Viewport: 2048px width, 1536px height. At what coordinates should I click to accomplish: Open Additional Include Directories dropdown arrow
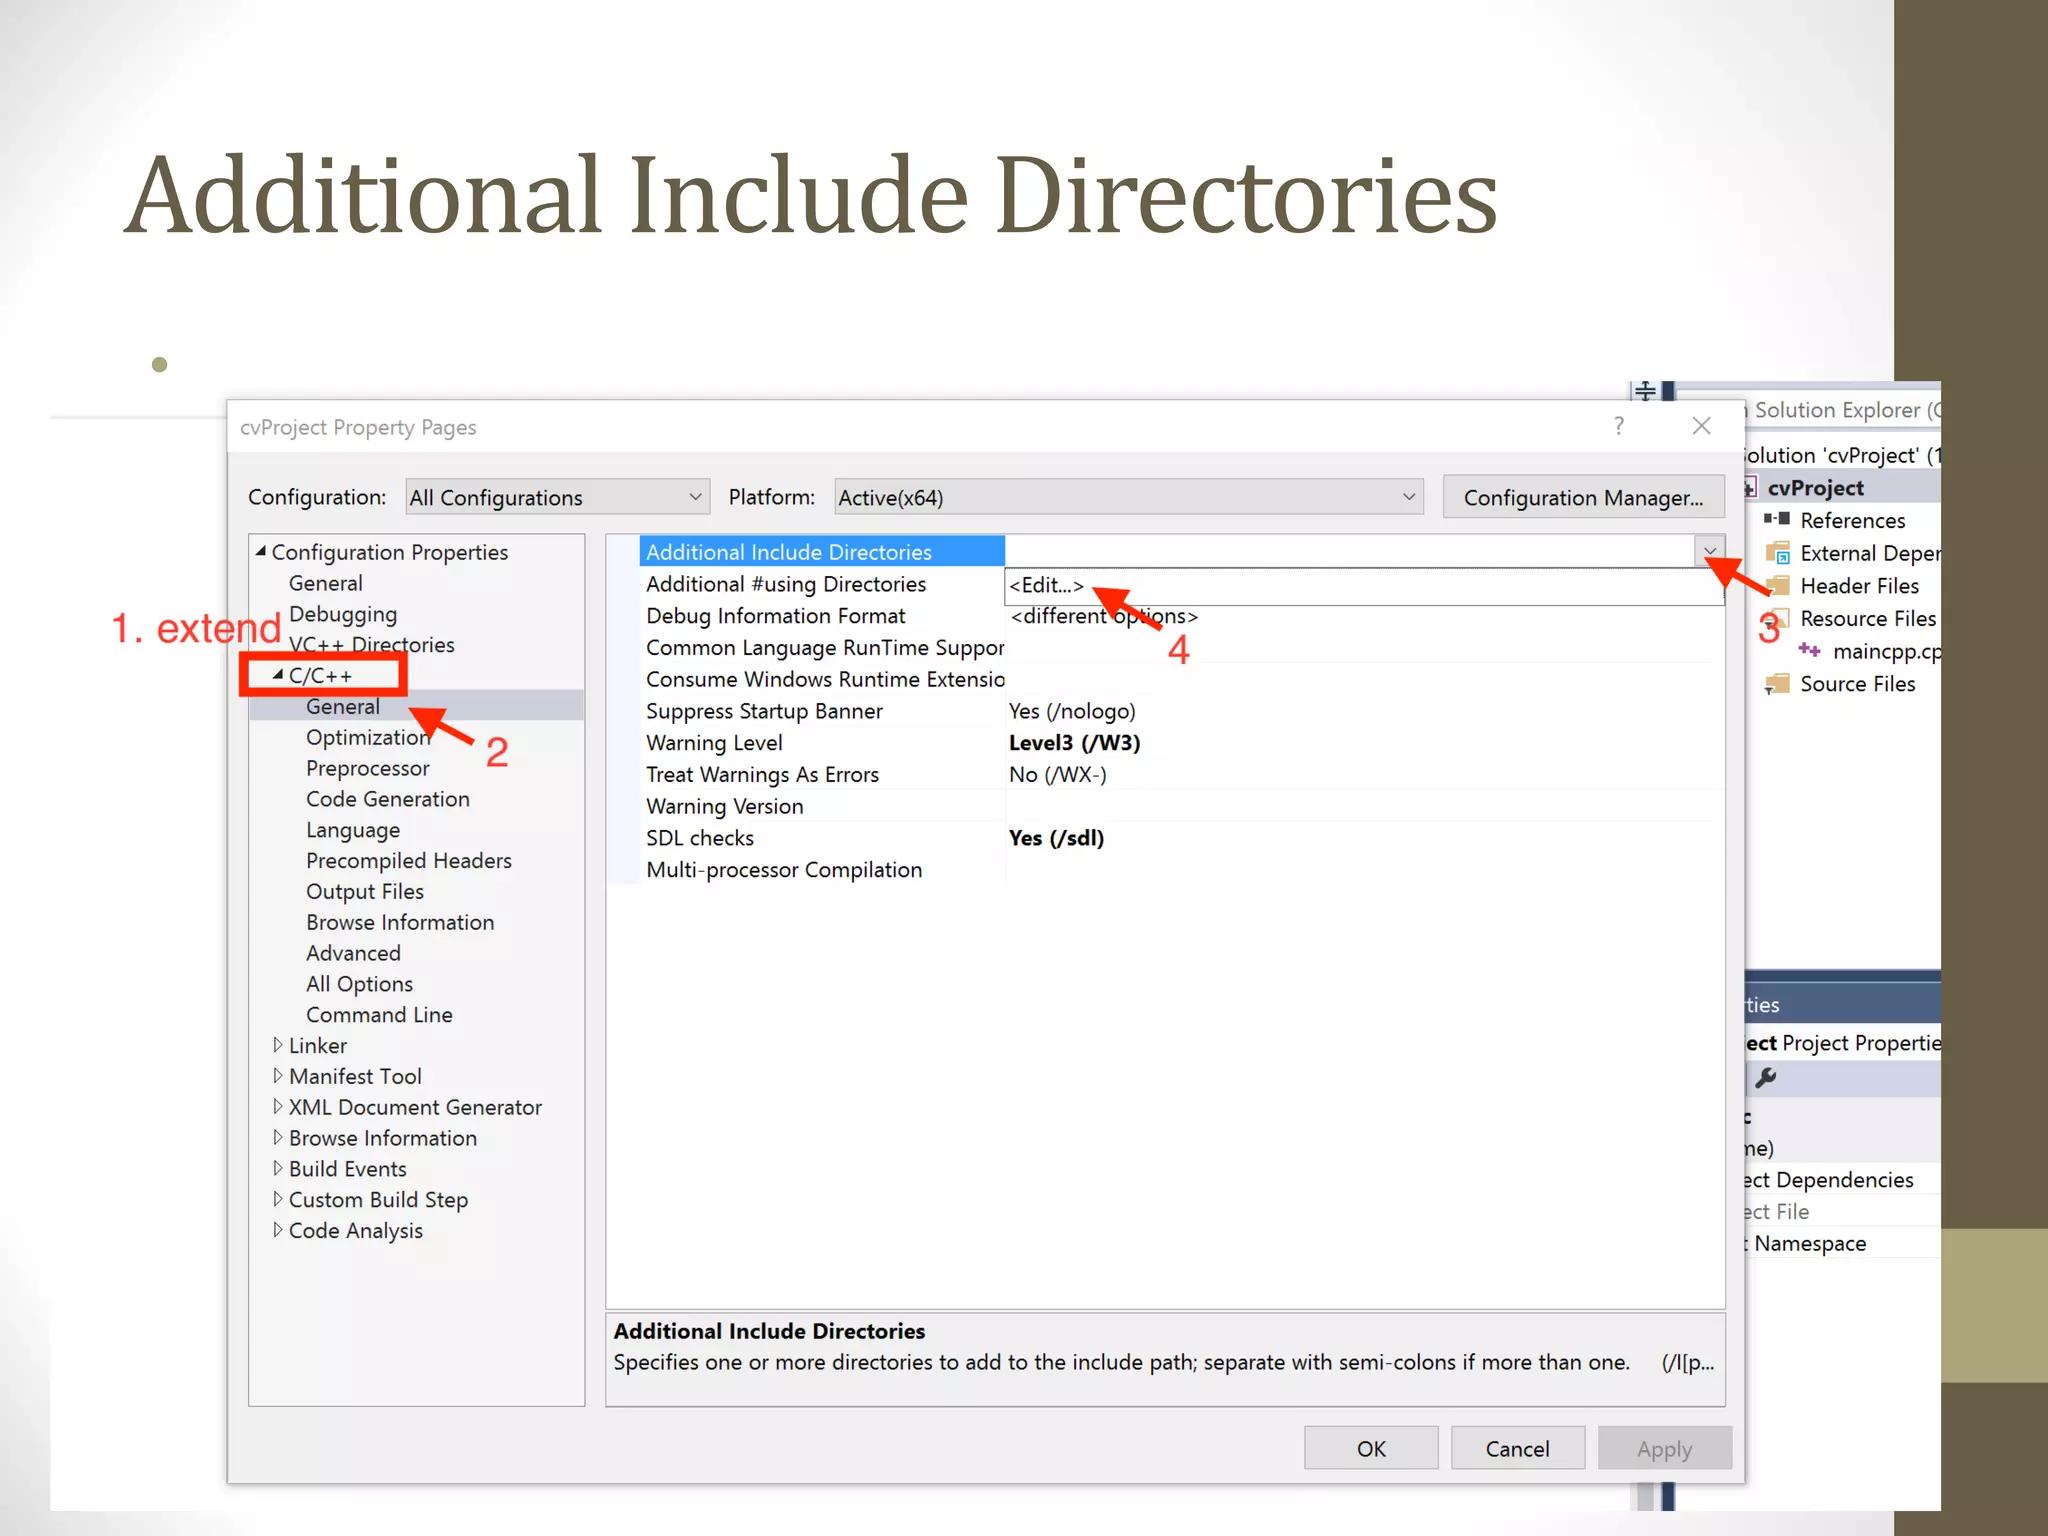1710,551
